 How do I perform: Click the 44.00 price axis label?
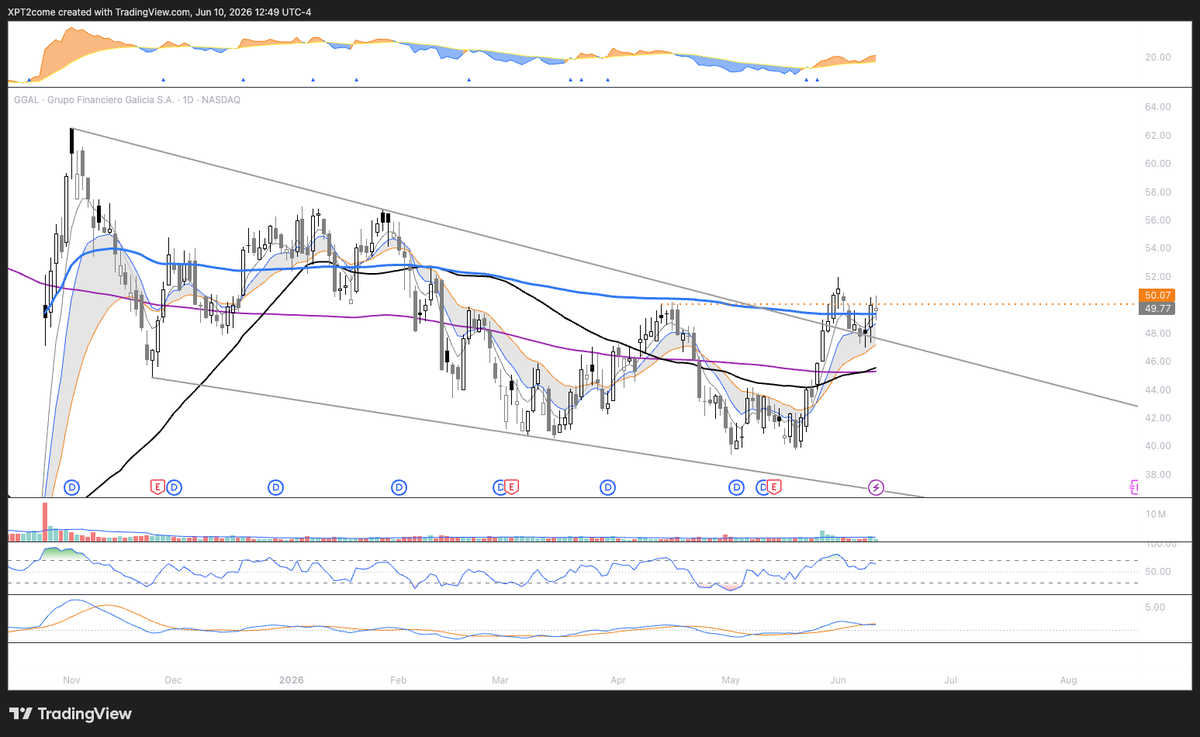(x=1158, y=389)
